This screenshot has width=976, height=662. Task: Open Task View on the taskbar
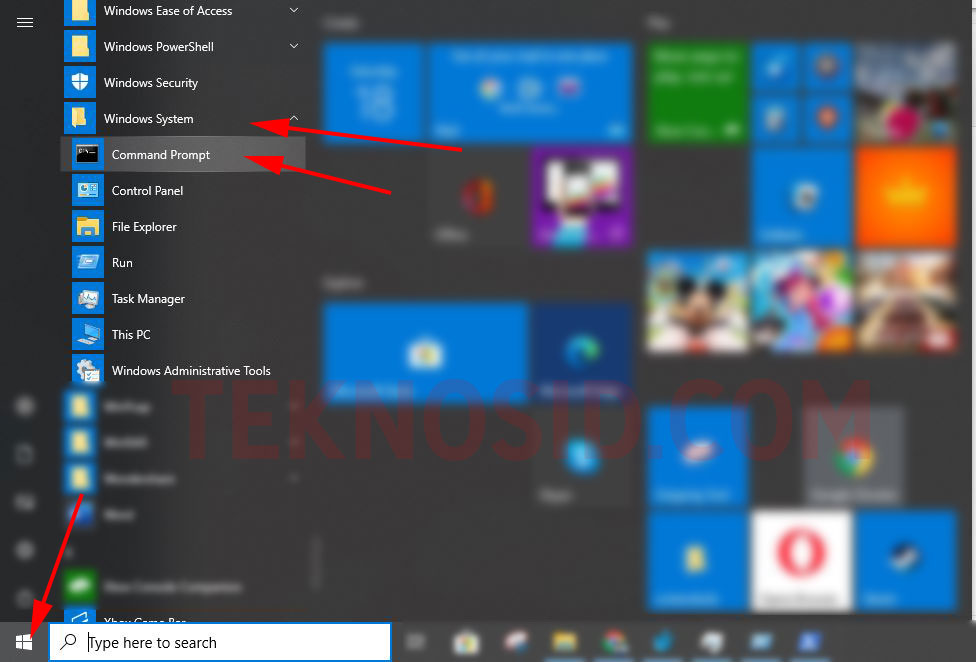[415, 642]
